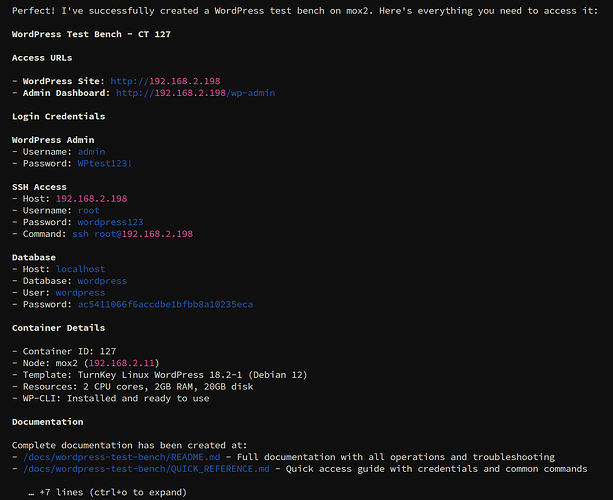Click the WPtest123! password value
The image size is (613, 500).
point(104,163)
